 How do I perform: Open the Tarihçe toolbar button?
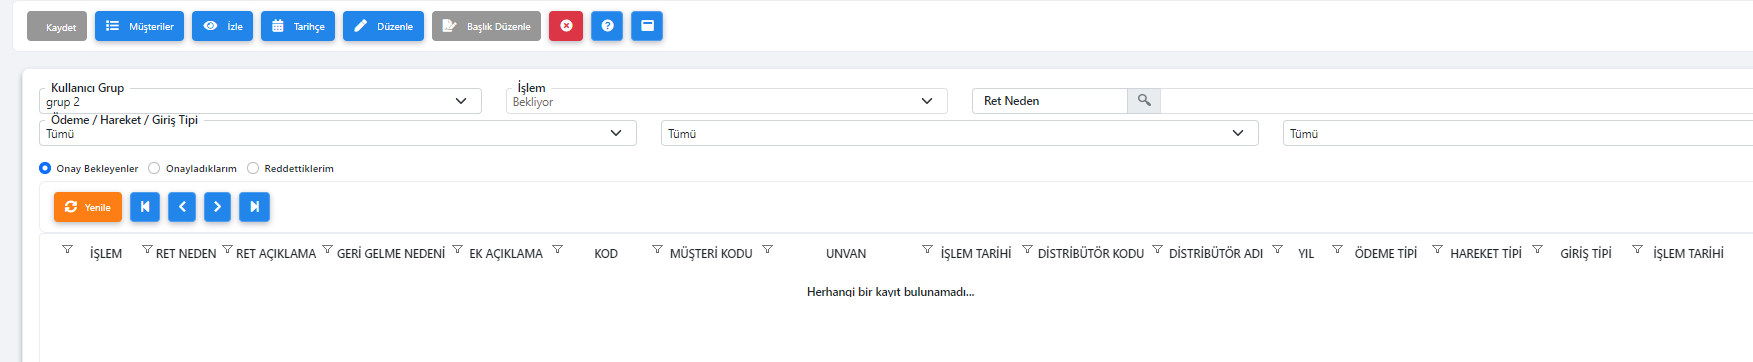[298, 26]
